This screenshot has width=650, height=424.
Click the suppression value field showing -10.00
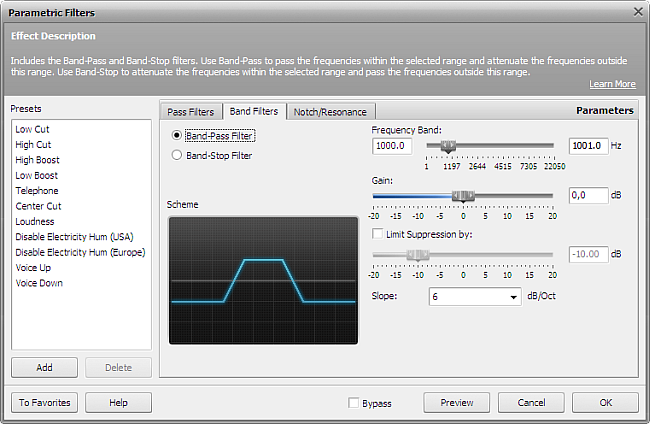point(589,254)
